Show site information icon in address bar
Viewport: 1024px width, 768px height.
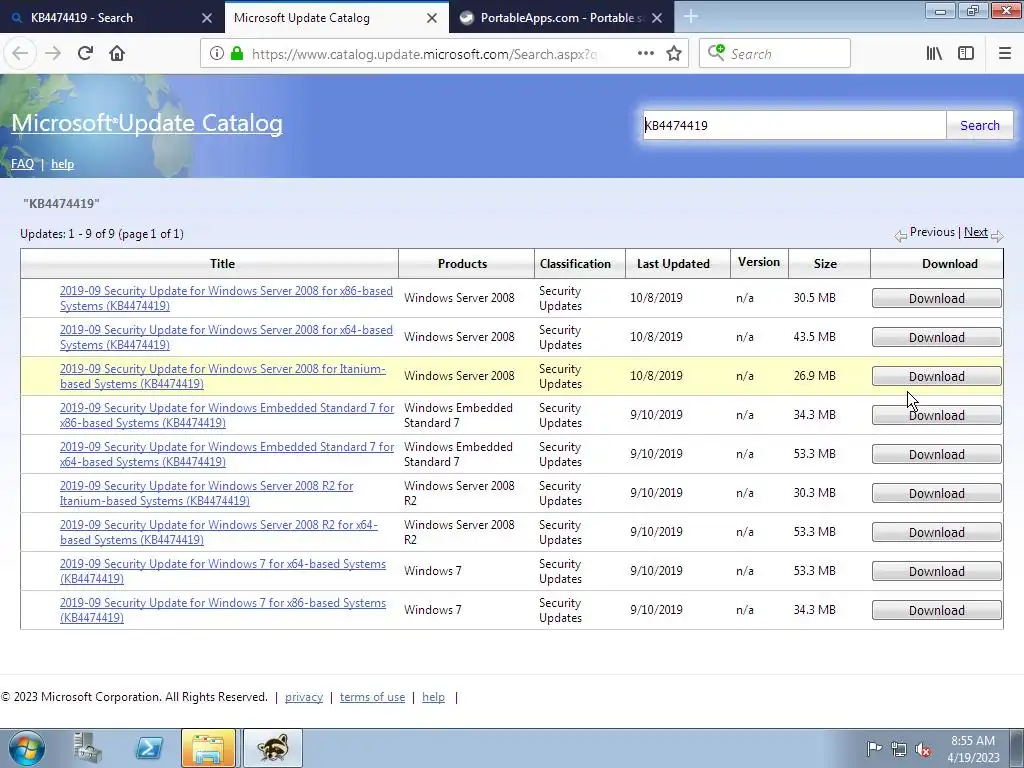(x=217, y=54)
